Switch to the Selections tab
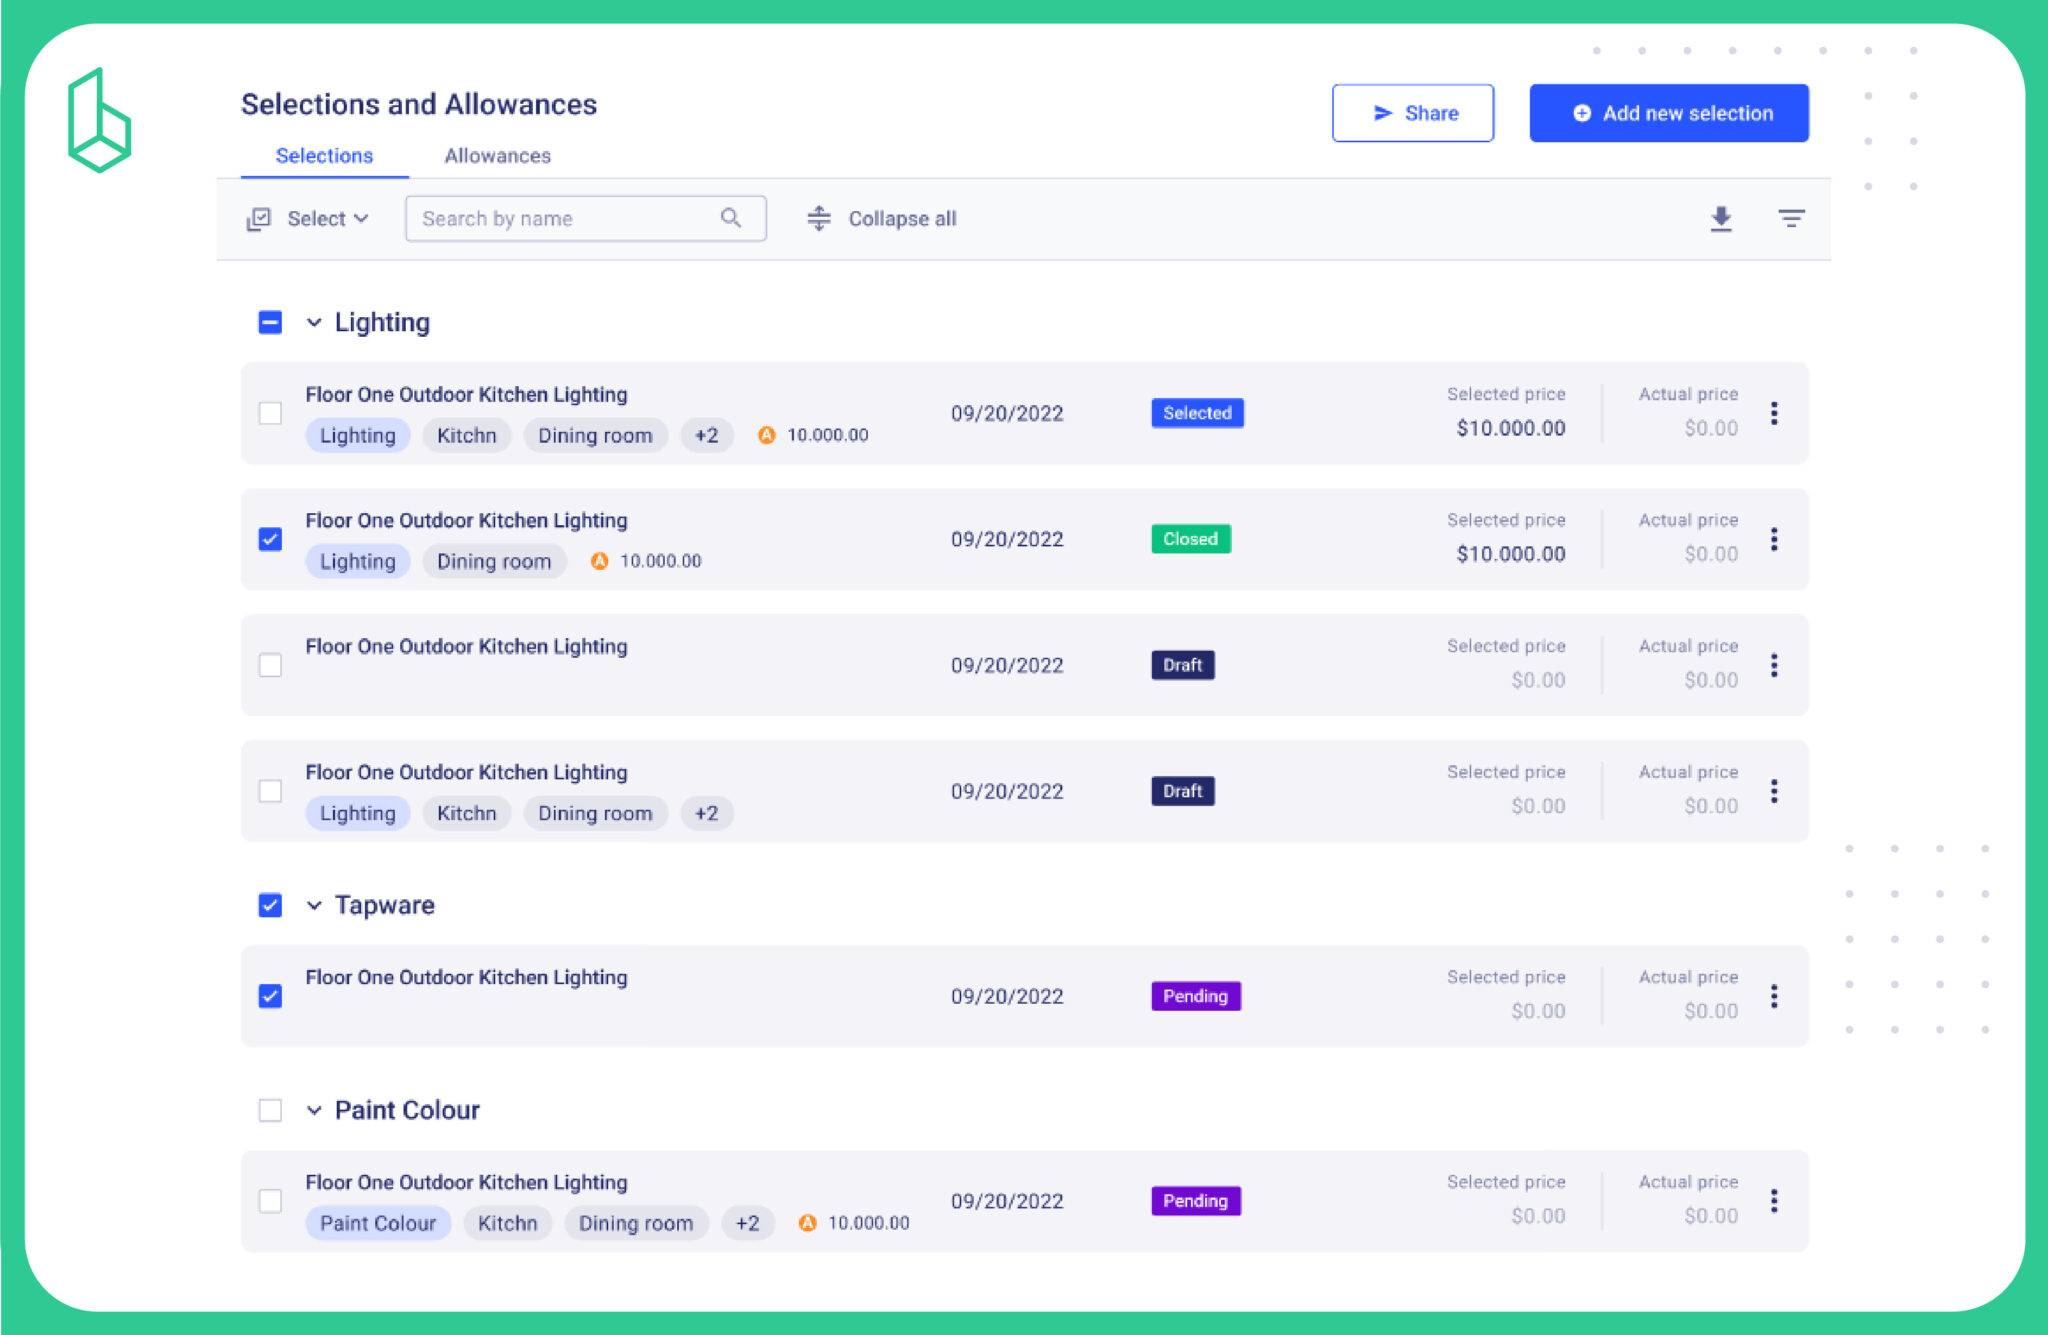This screenshot has width=2048, height=1335. [324, 156]
